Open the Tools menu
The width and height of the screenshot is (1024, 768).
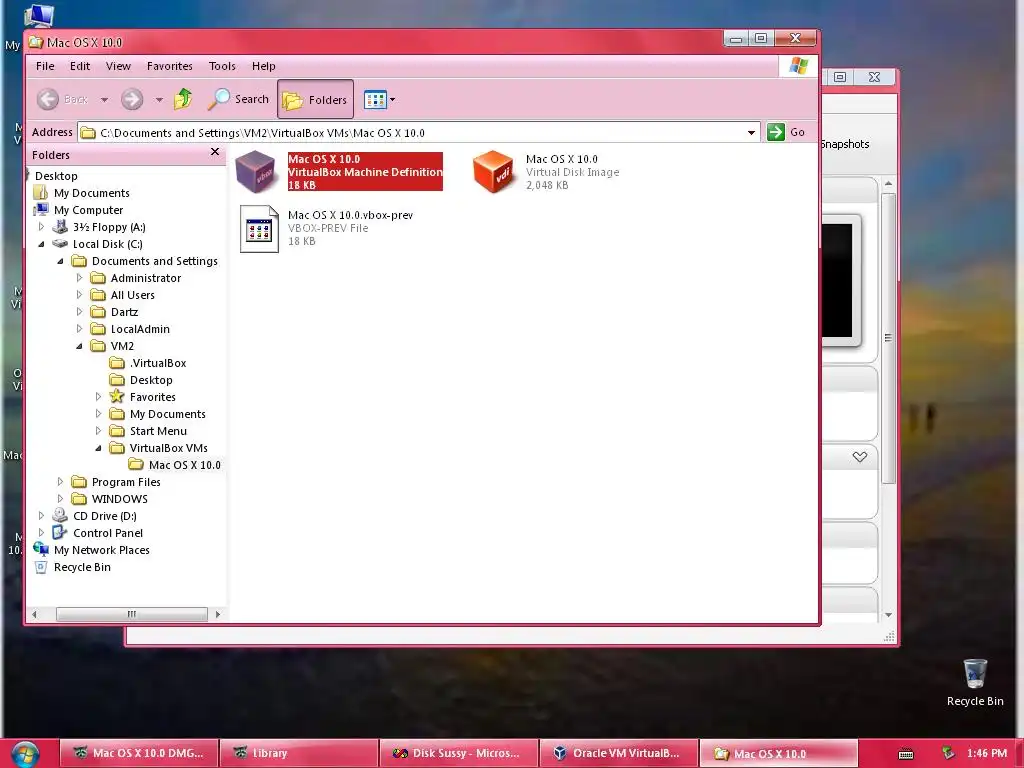222,66
